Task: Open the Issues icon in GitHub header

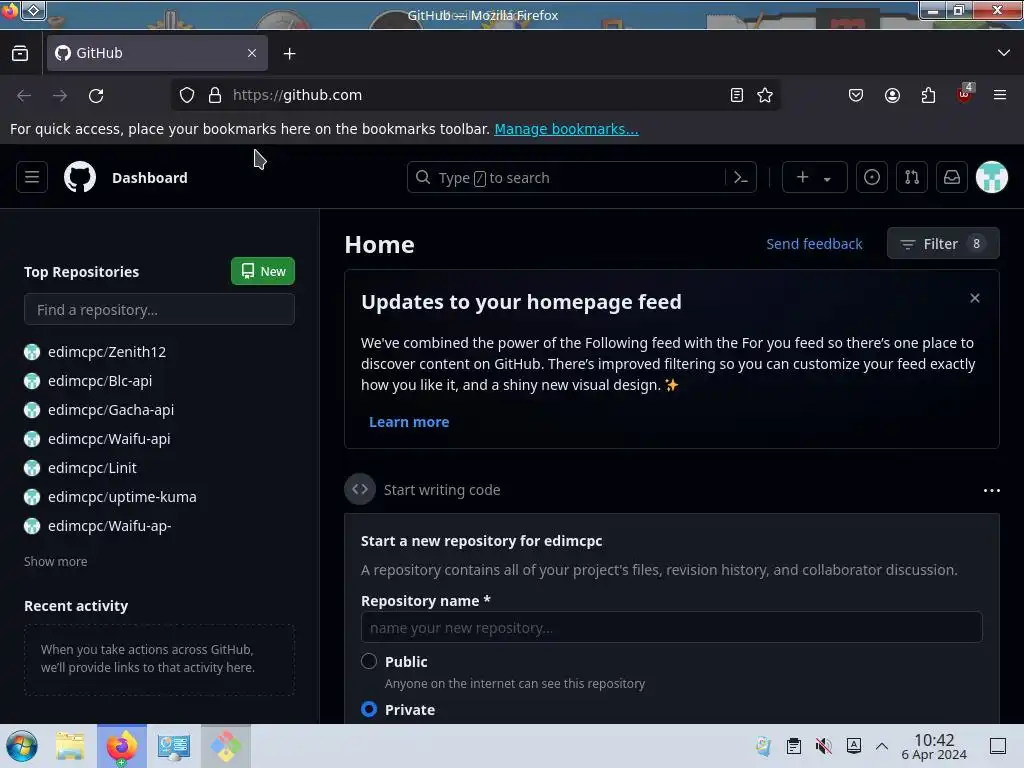Action: [872, 177]
